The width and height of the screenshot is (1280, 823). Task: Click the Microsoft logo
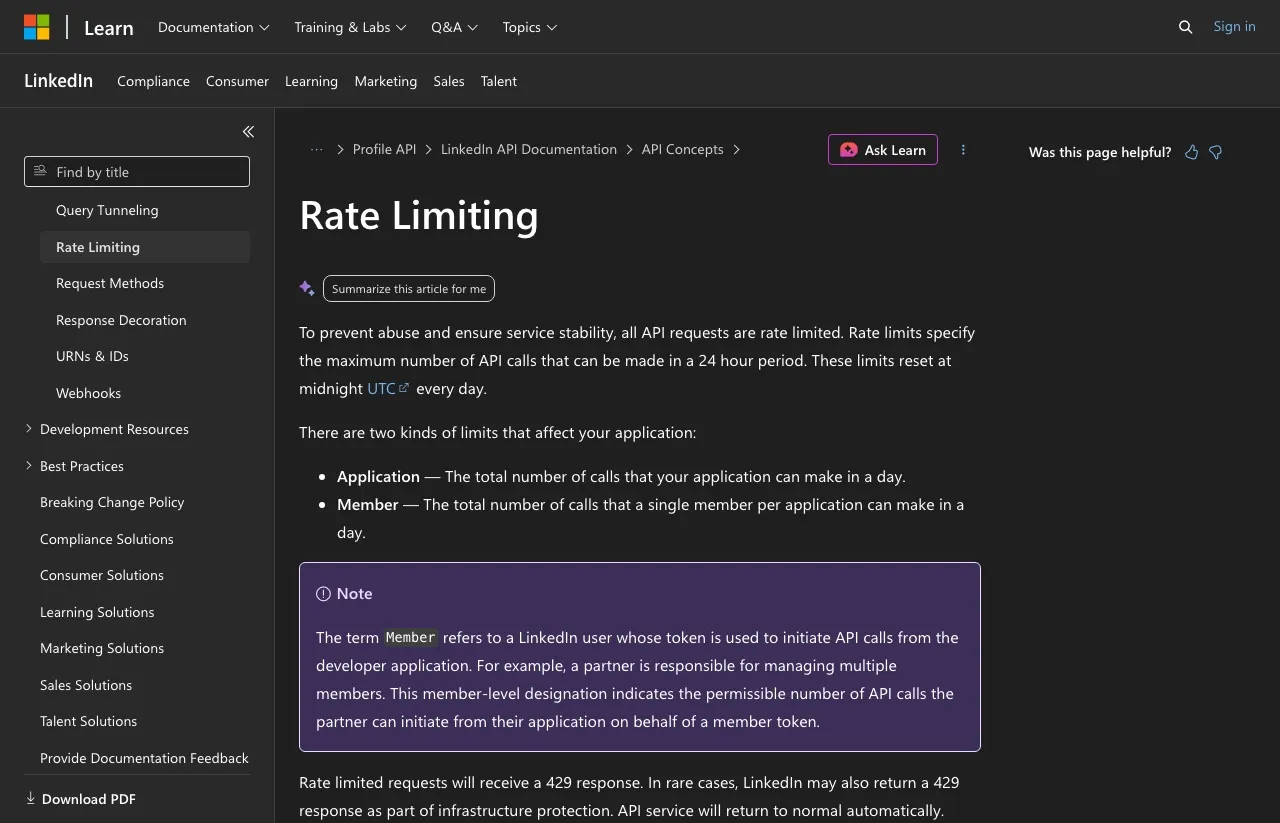point(37,27)
